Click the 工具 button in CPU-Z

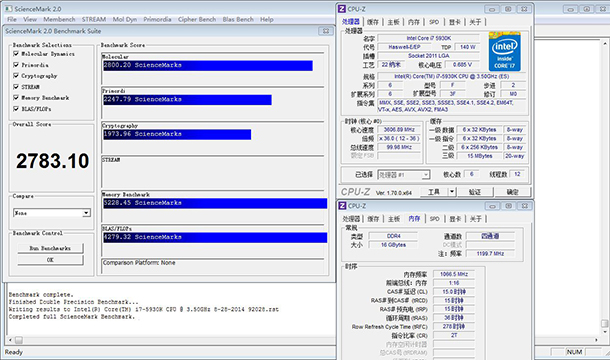[434, 191]
